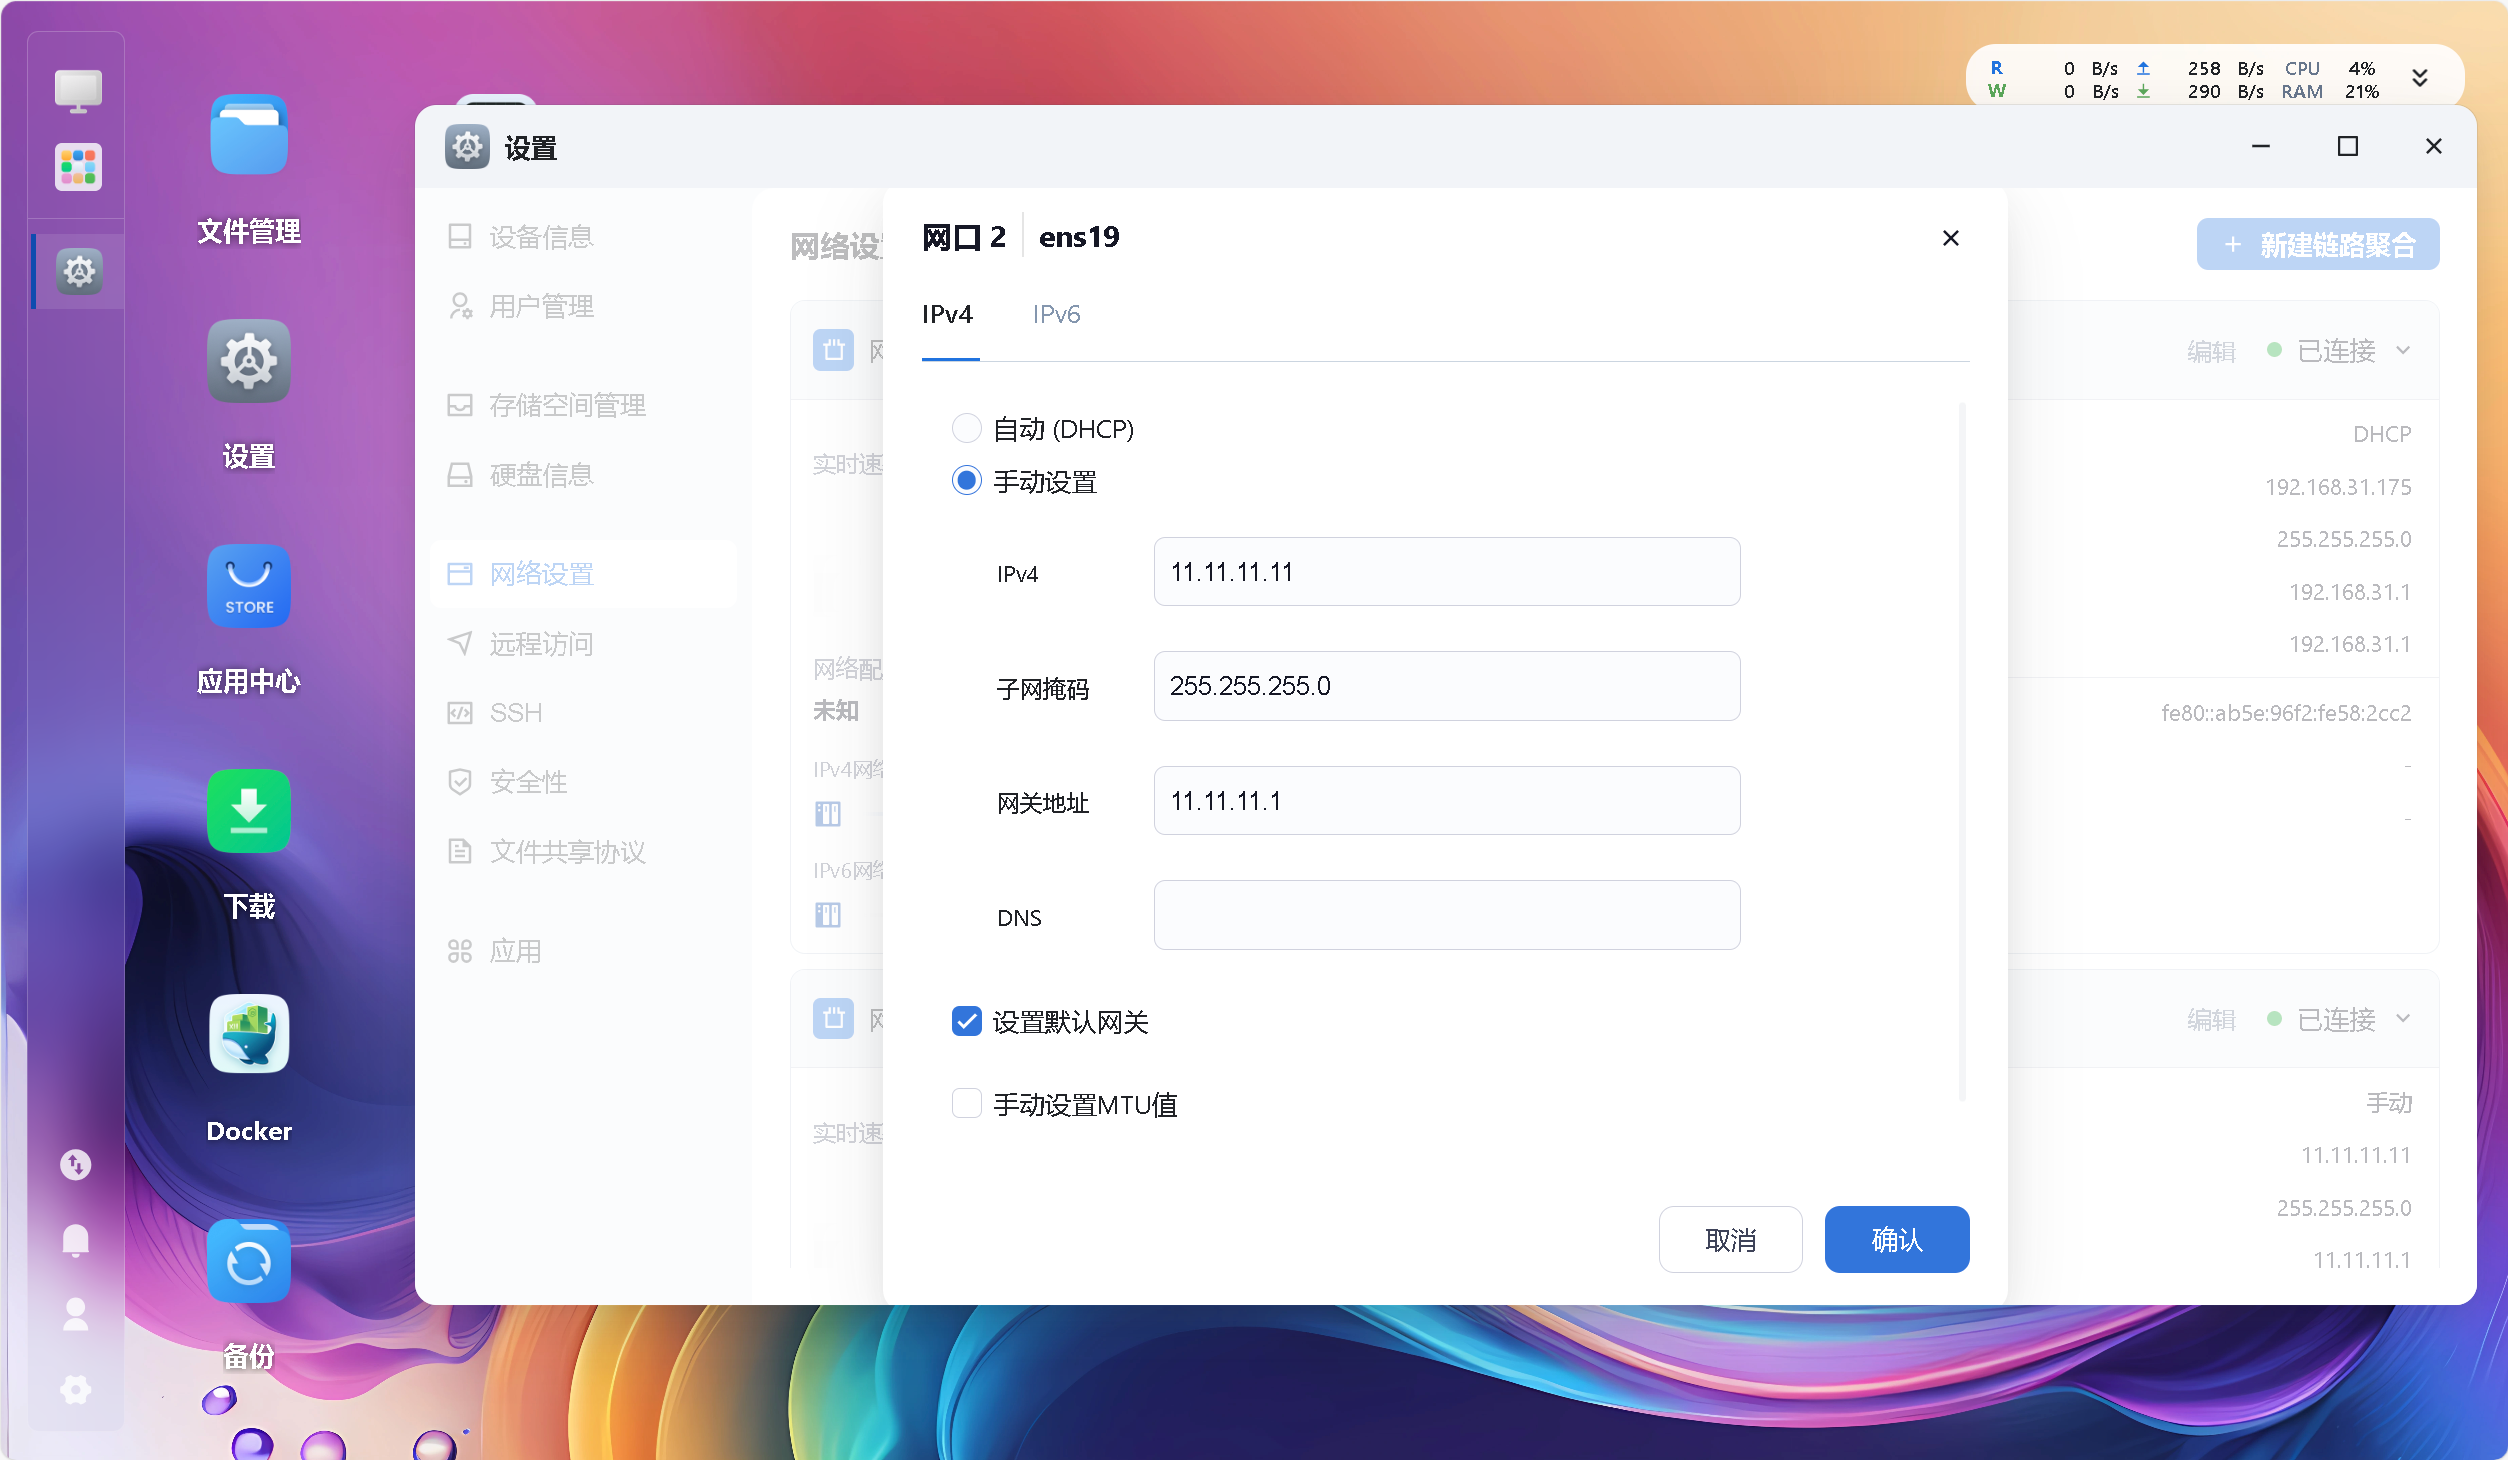Open 用户管理 in settings sidebar
2508x1460 pixels.
click(583, 306)
